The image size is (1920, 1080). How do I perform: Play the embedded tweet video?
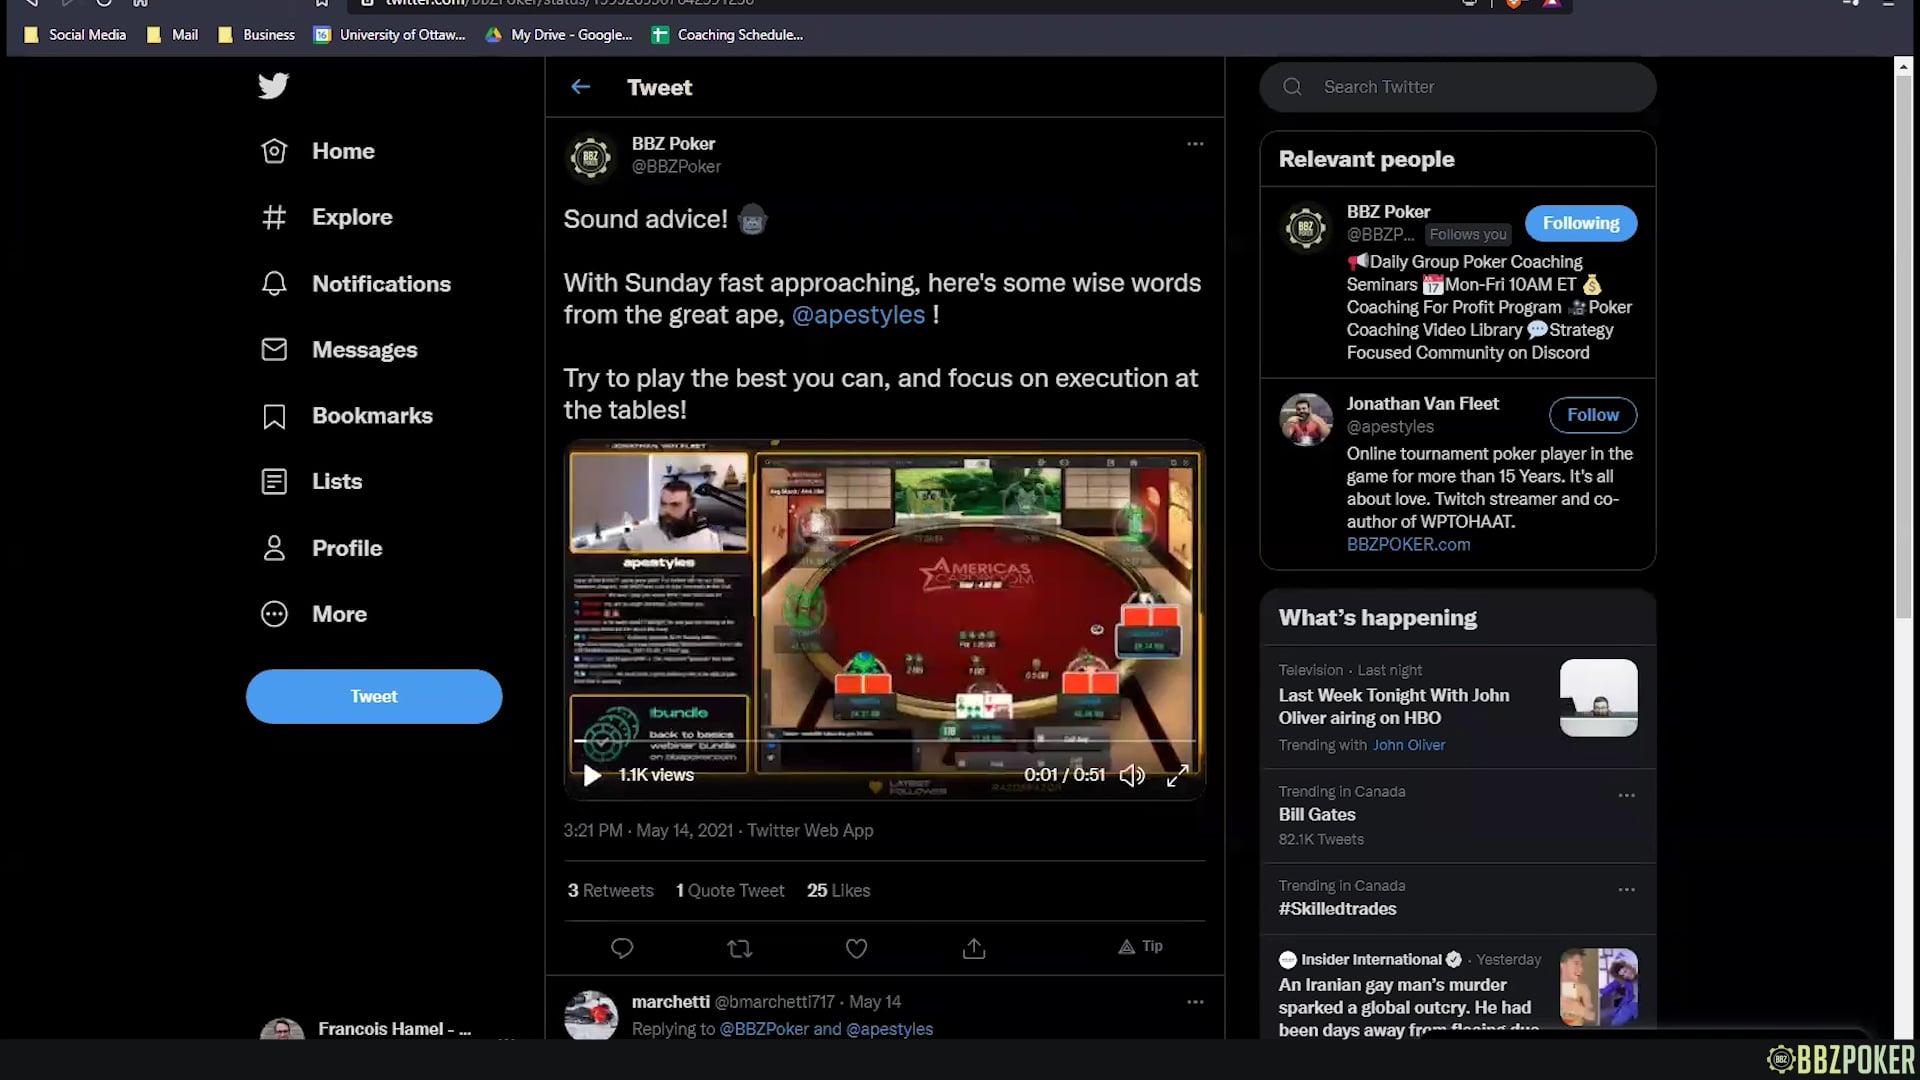pos(592,775)
